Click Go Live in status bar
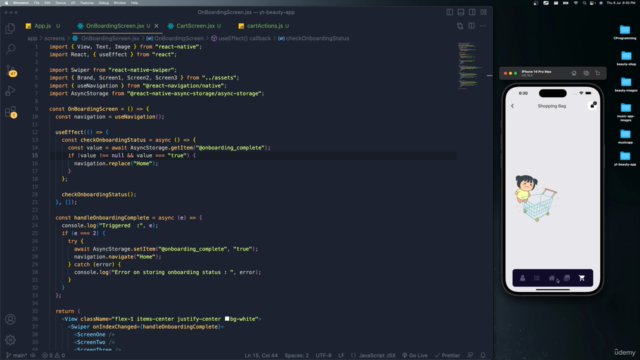The image size is (640, 360). pos(415,356)
